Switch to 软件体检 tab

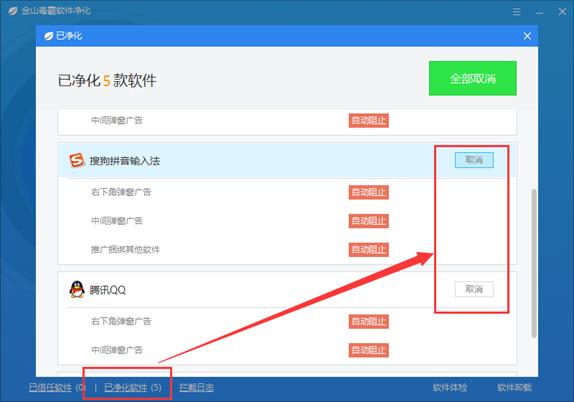tap(450, 387)
